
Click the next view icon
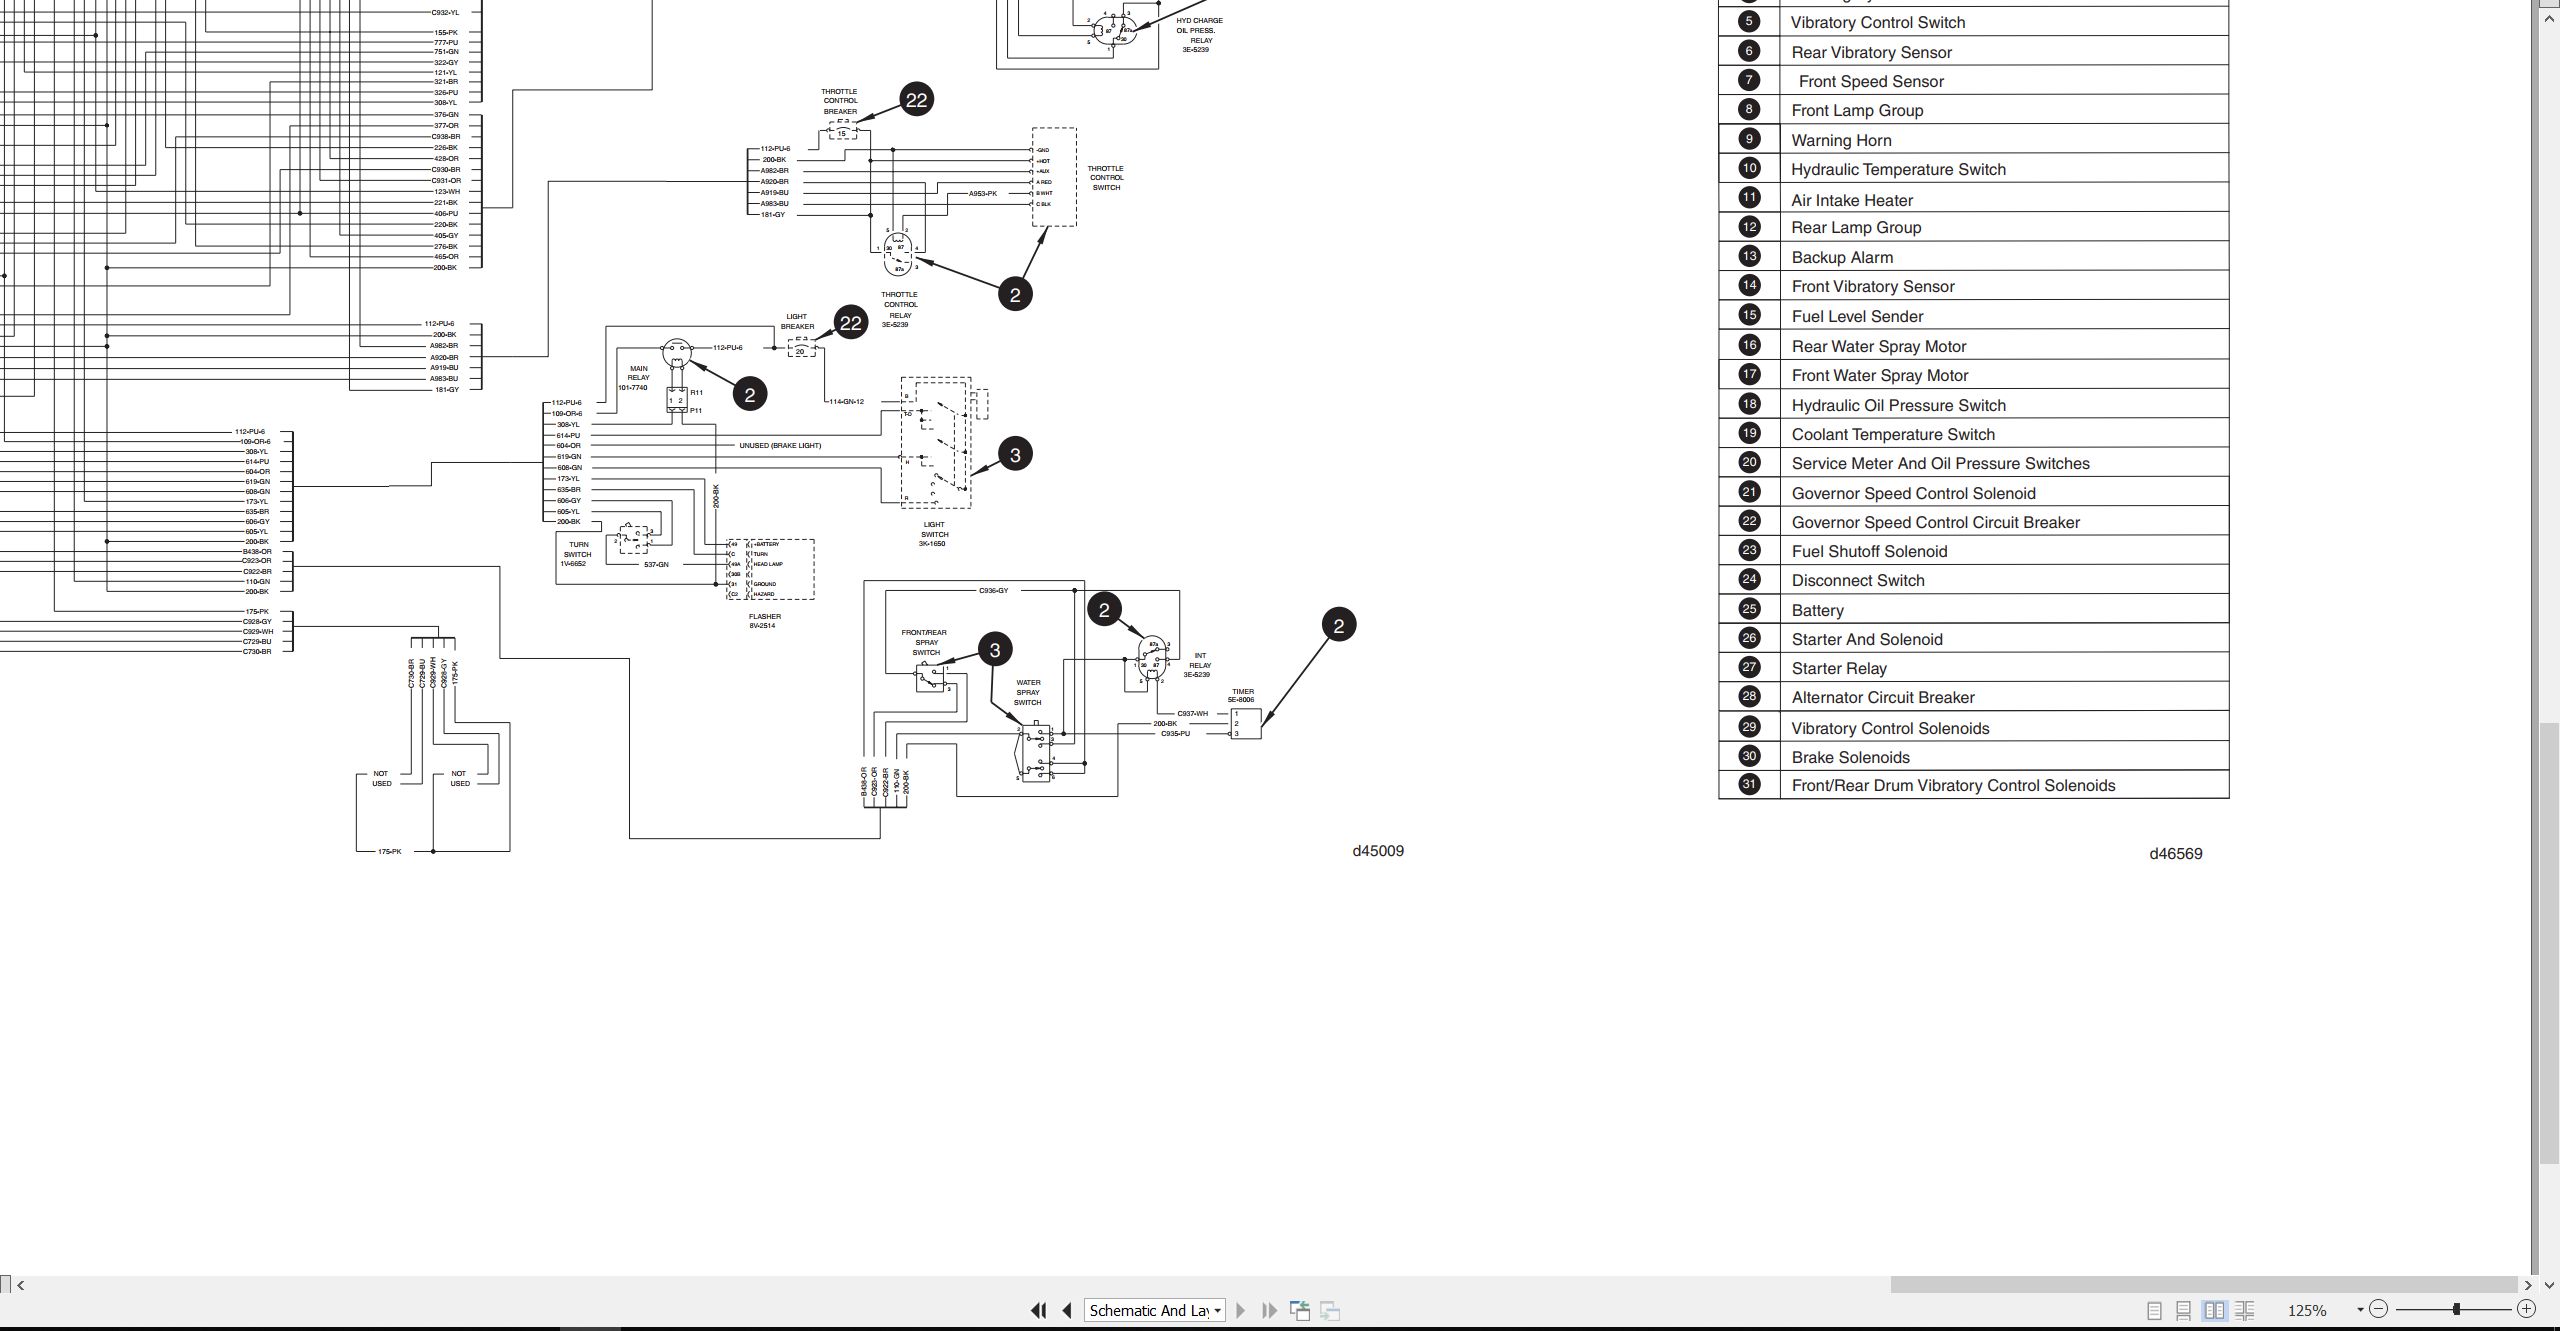(1330, 1310)
